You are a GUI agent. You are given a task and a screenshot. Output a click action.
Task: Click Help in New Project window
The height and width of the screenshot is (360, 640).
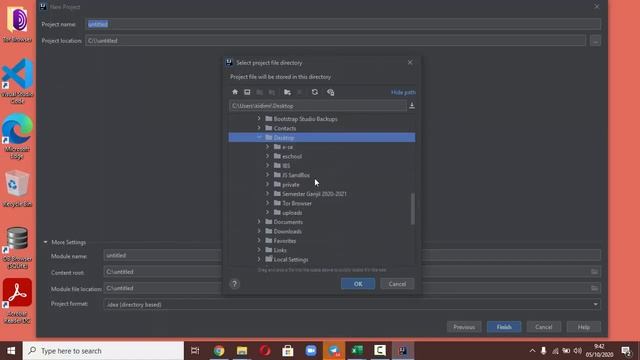[x=584, y=327]
